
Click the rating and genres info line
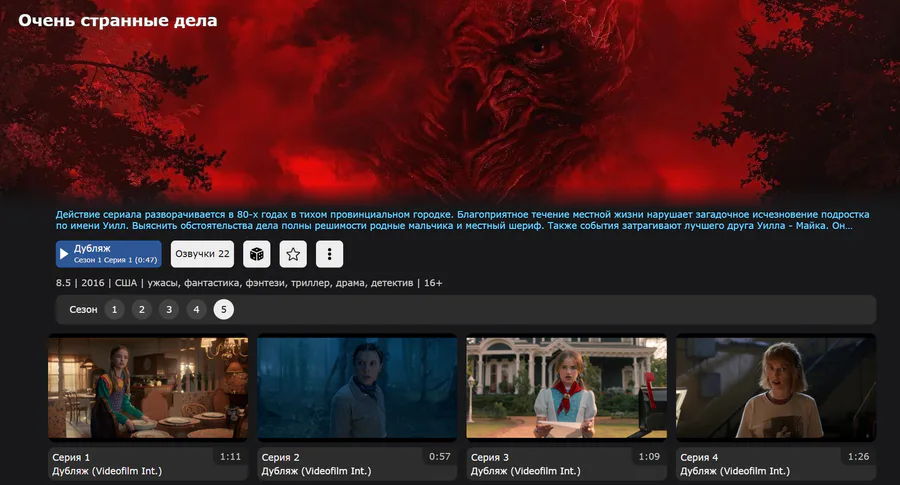coord(249,283)
